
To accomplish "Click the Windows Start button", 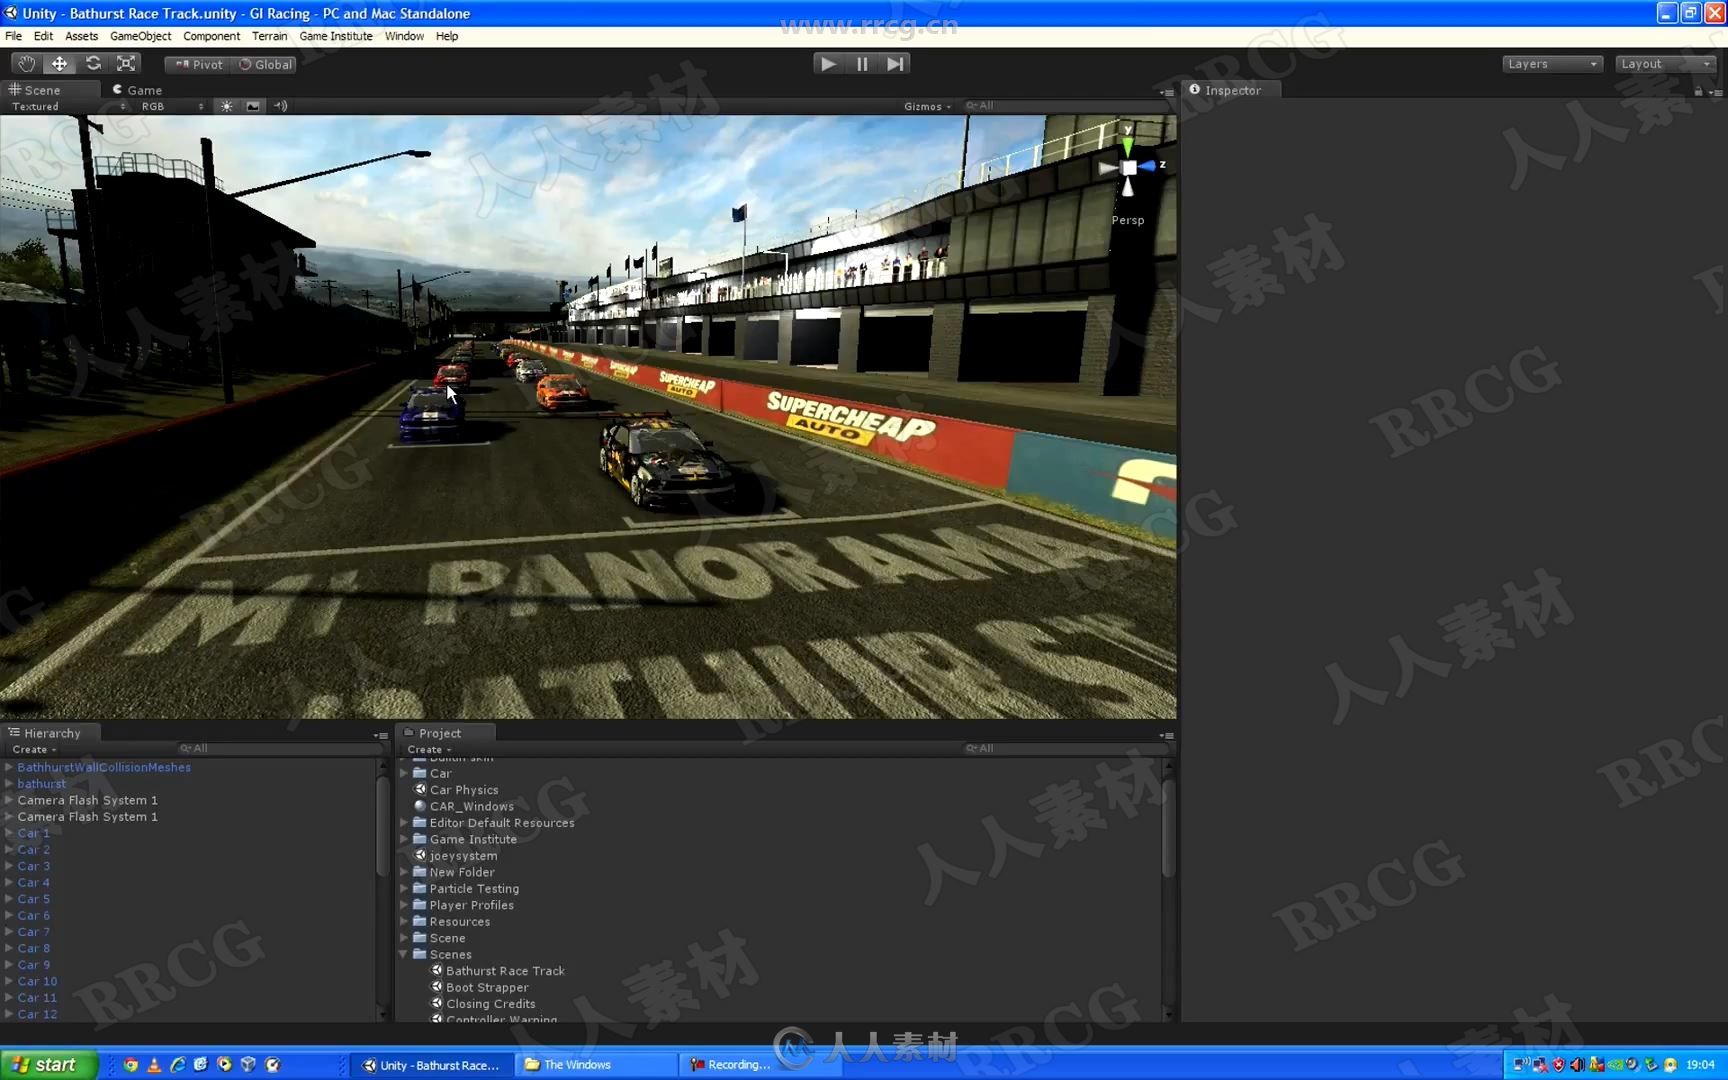I will click(x=49, y=1065).
